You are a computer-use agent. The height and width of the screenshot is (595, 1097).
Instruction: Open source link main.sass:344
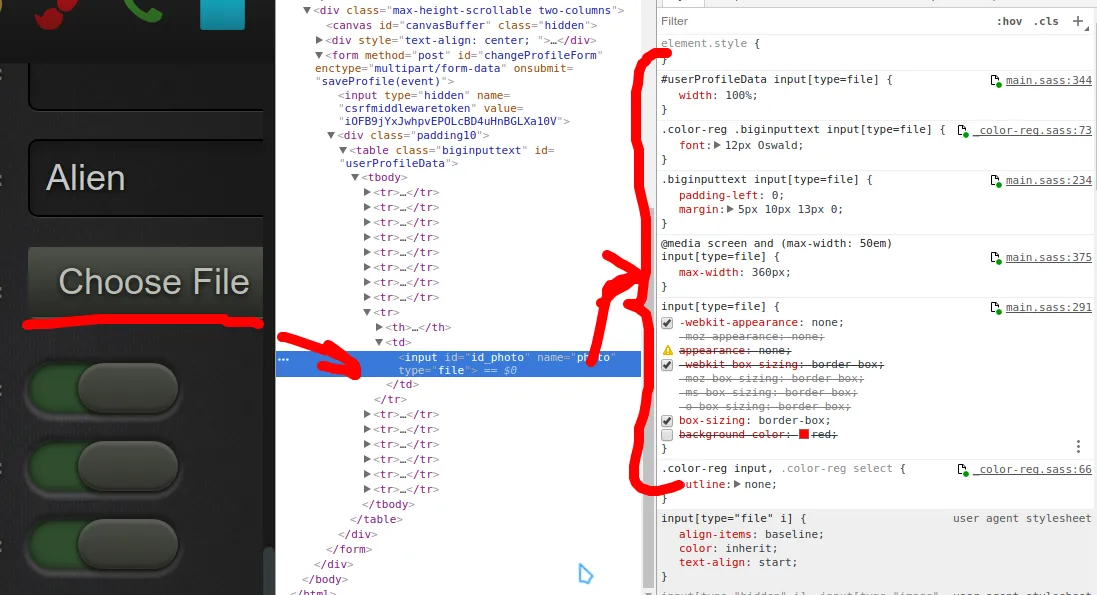[1048, 80]
